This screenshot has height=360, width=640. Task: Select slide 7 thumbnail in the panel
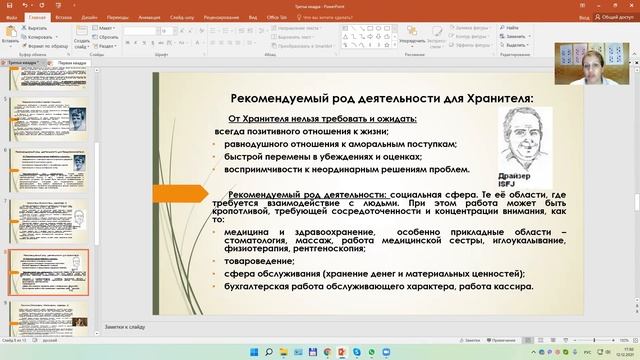pos(49,221)
